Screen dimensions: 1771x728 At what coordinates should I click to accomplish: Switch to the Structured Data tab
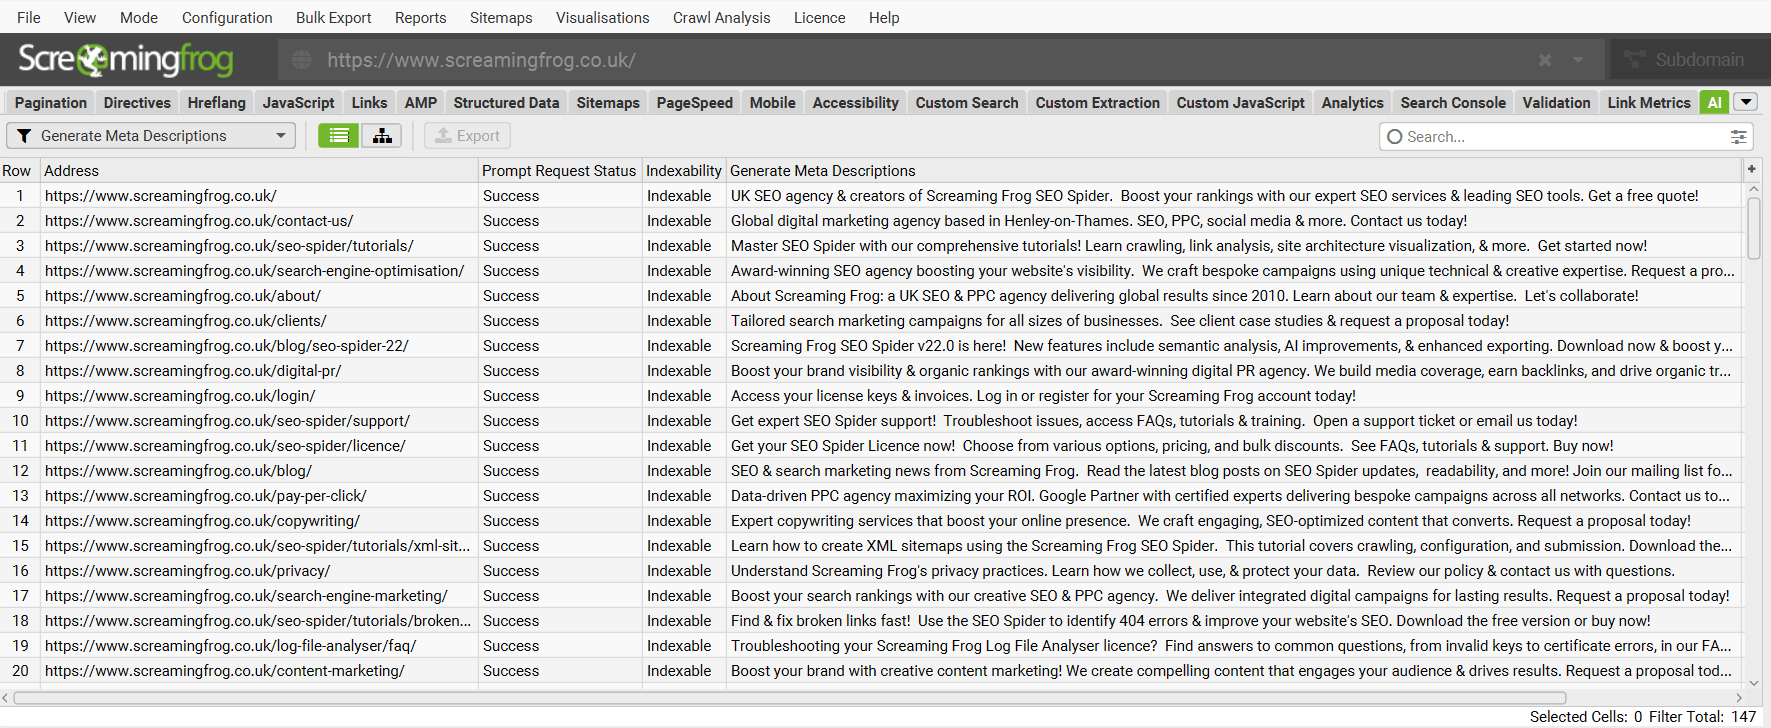(x=506, y=102)
